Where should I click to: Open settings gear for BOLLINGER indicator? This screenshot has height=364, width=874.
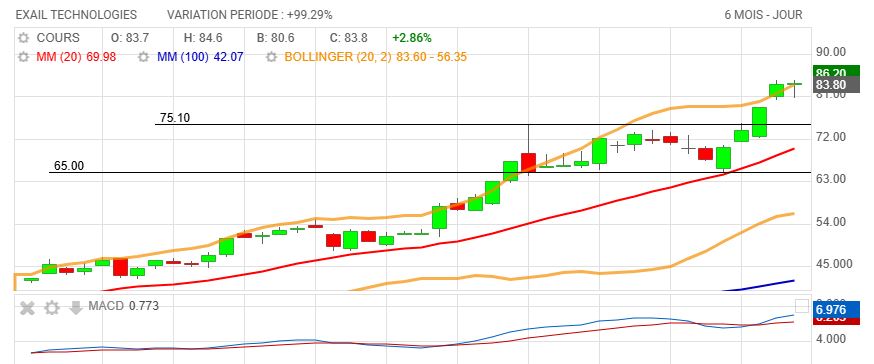(271, 57)
